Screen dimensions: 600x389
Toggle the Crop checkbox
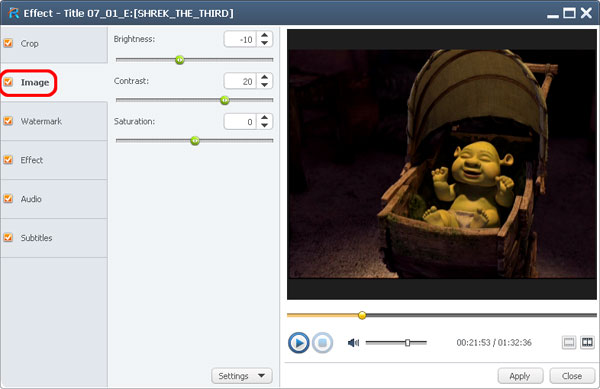8,43
